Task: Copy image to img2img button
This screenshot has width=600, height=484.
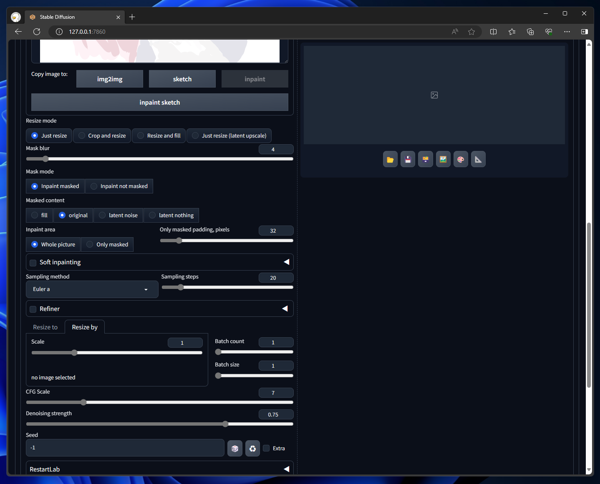Action: 109,79
